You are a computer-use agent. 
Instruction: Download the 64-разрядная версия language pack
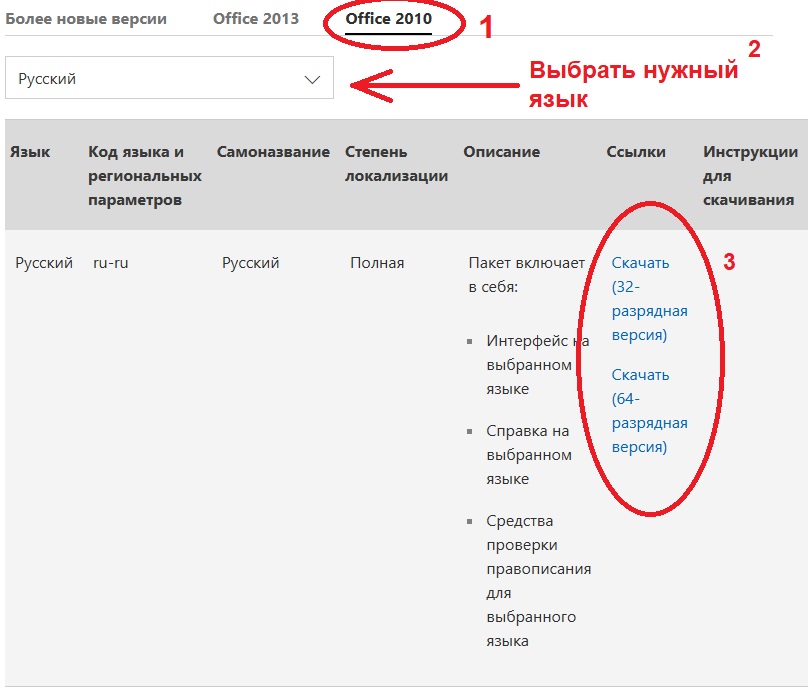click(x=649, y=411)
